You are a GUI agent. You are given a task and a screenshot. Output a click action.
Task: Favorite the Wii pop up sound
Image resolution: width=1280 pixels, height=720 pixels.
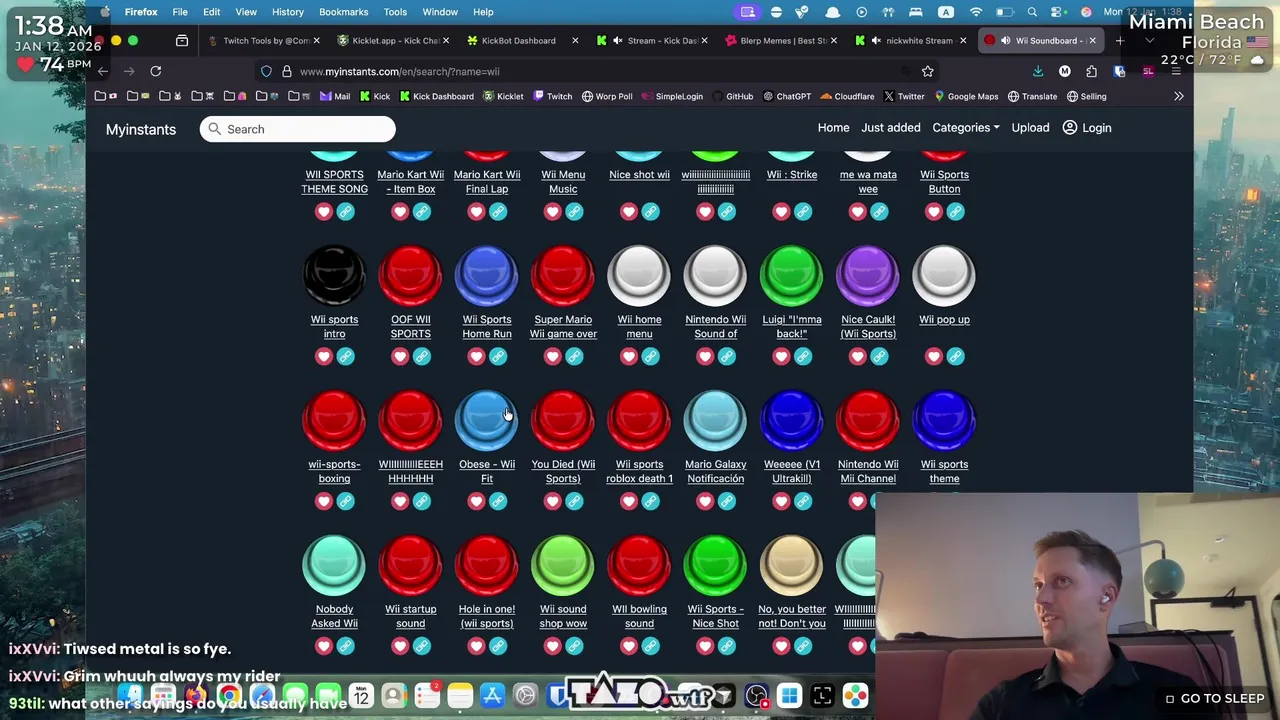pos(933,356)
